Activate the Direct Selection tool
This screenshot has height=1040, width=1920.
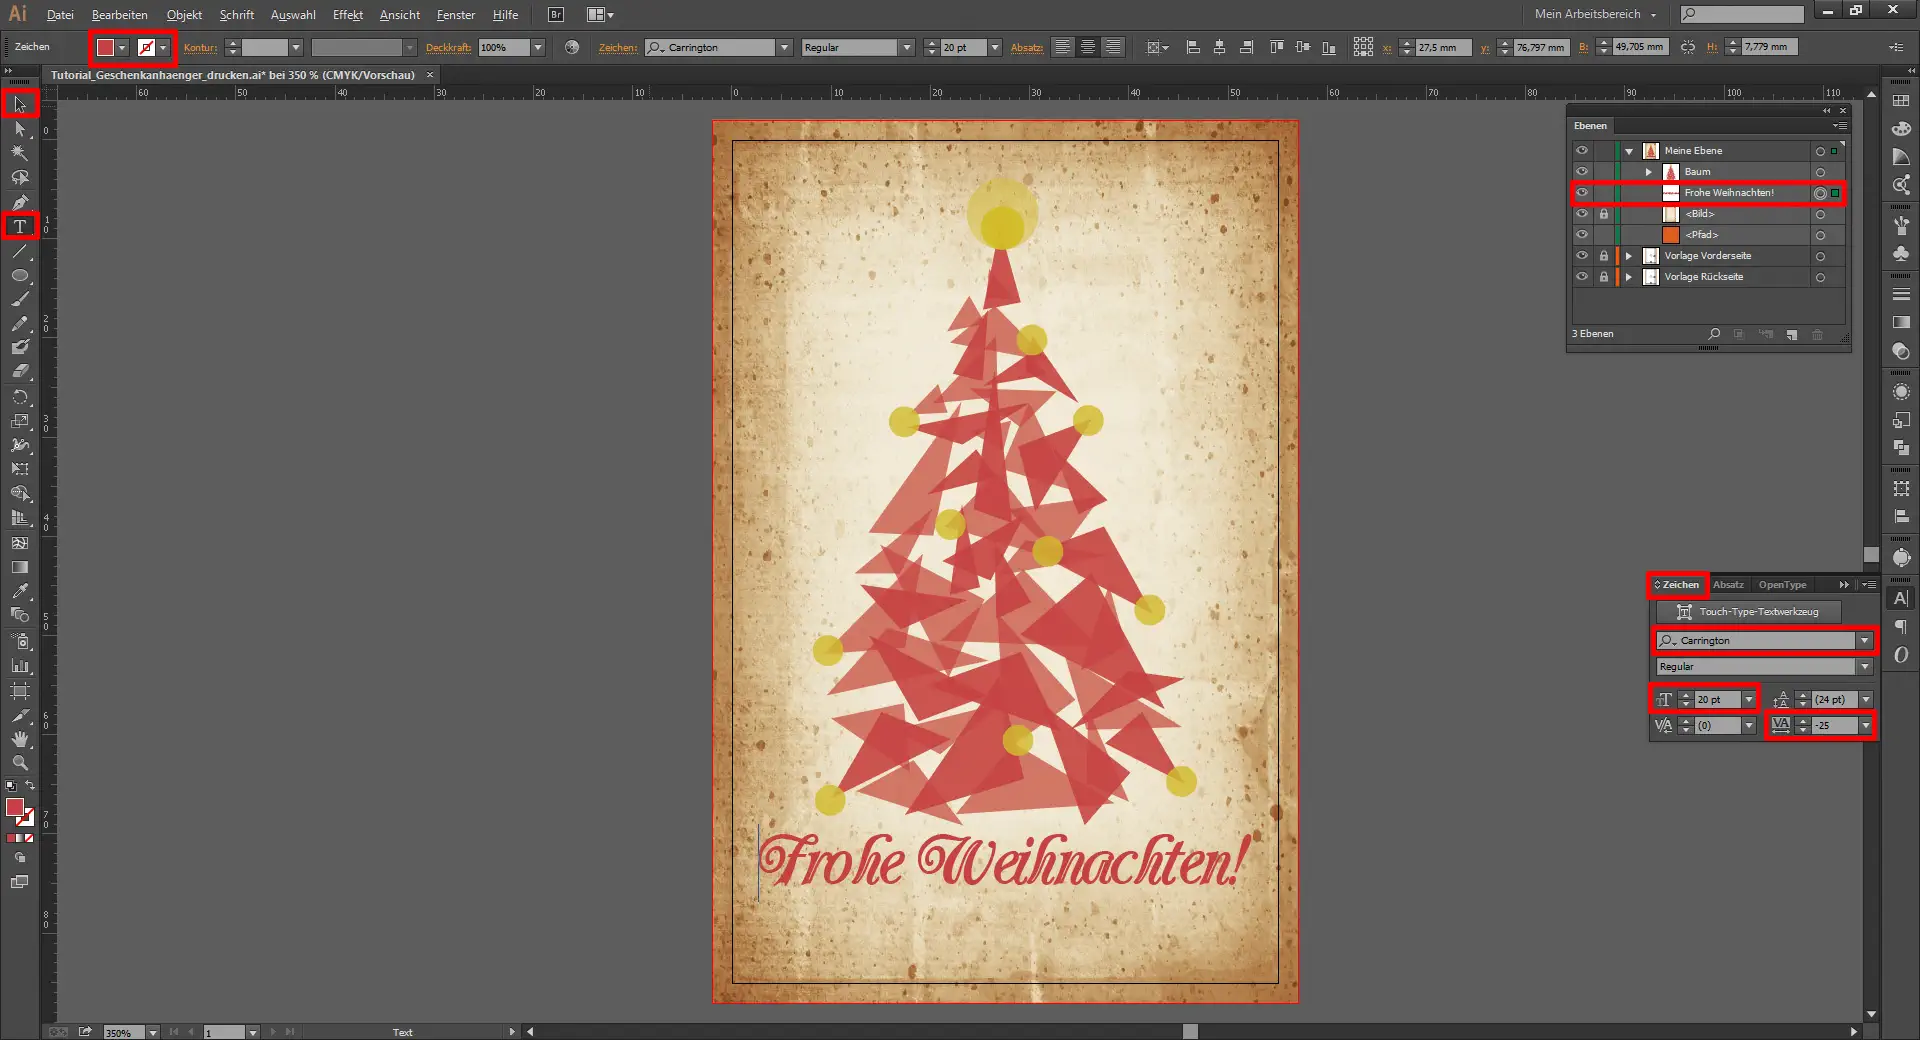(20, 129)
